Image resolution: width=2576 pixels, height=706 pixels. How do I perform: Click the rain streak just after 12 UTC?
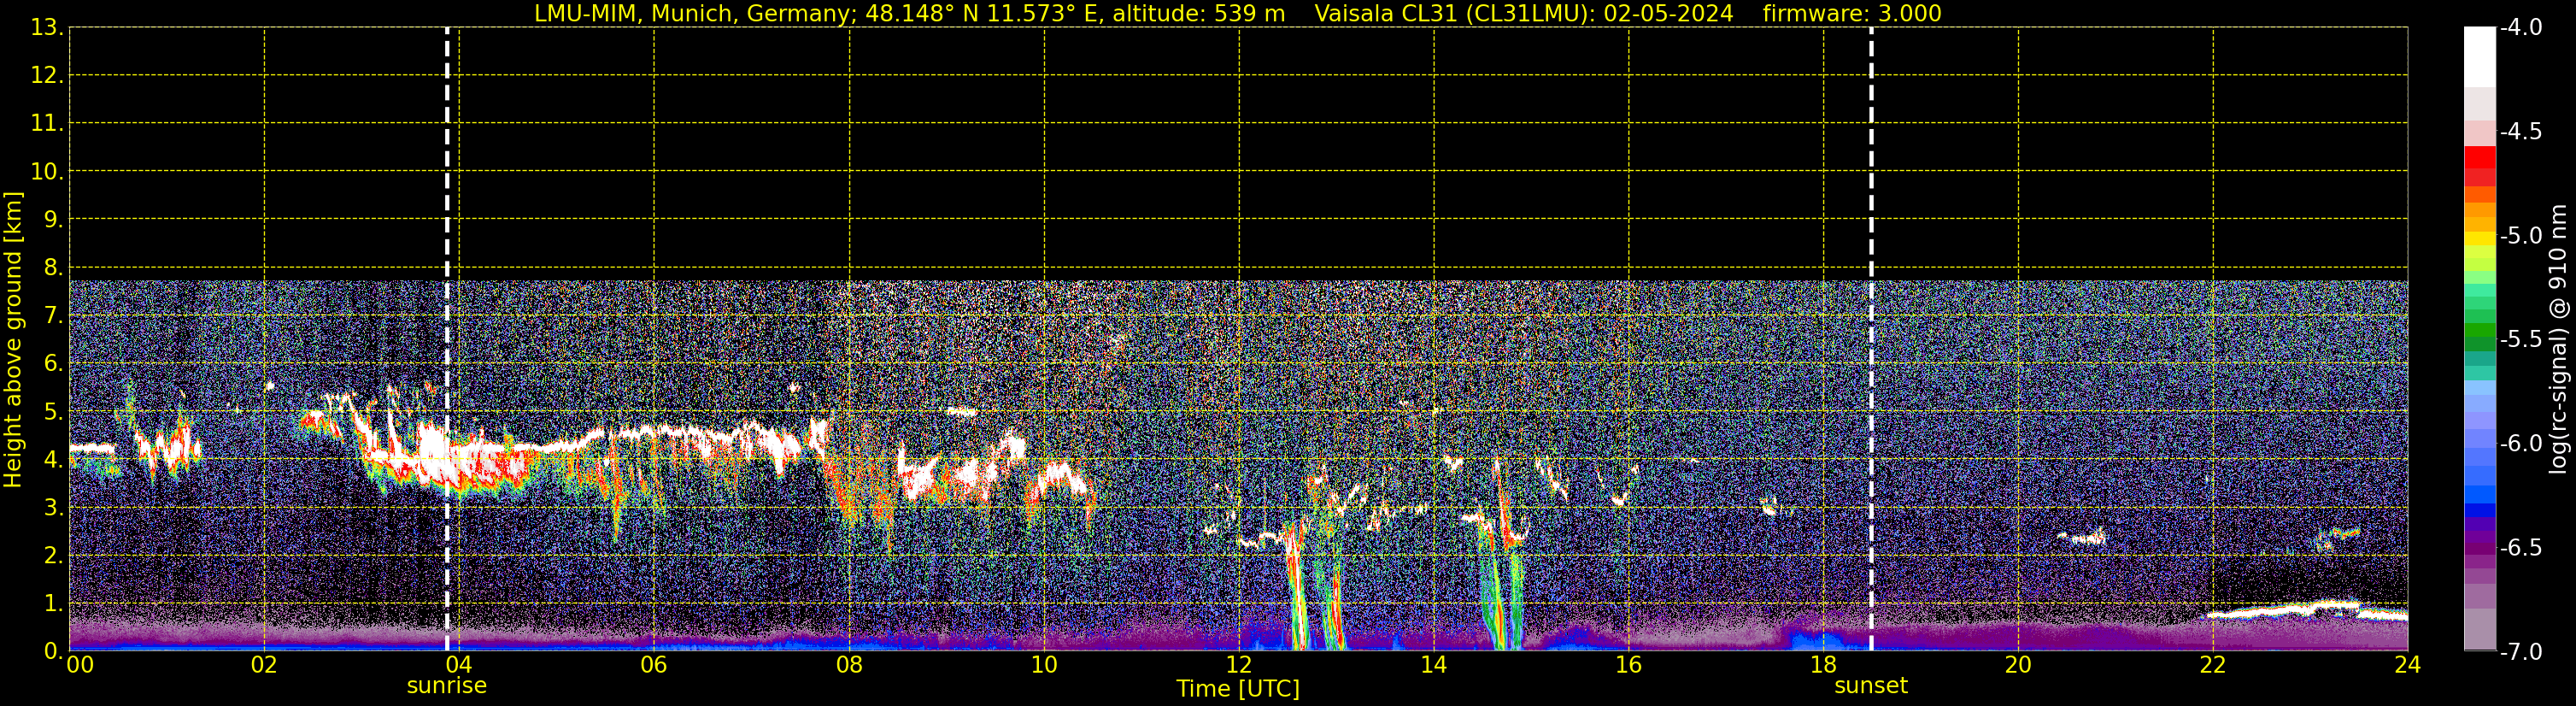coord(1296,590)
